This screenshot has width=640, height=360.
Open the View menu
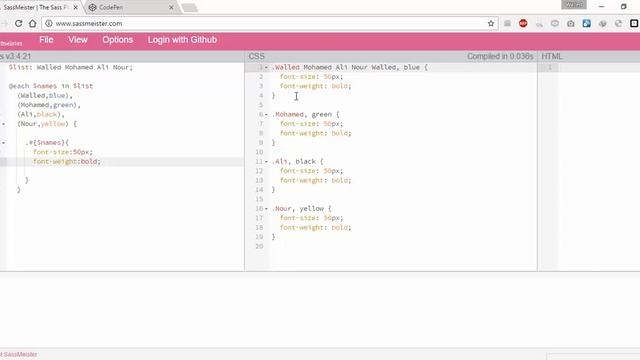click(x=78, y=40)
